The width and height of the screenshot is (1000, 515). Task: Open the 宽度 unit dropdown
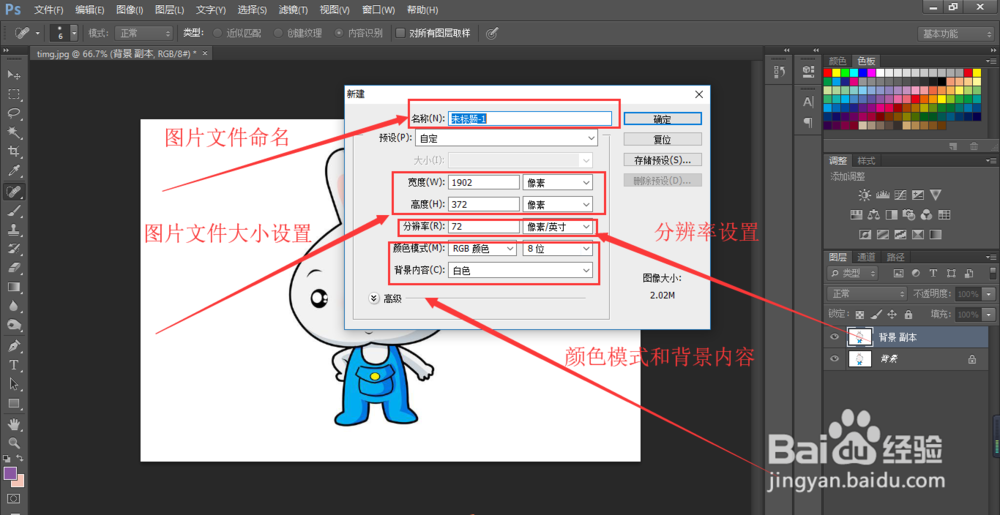(x=557, y=182)
